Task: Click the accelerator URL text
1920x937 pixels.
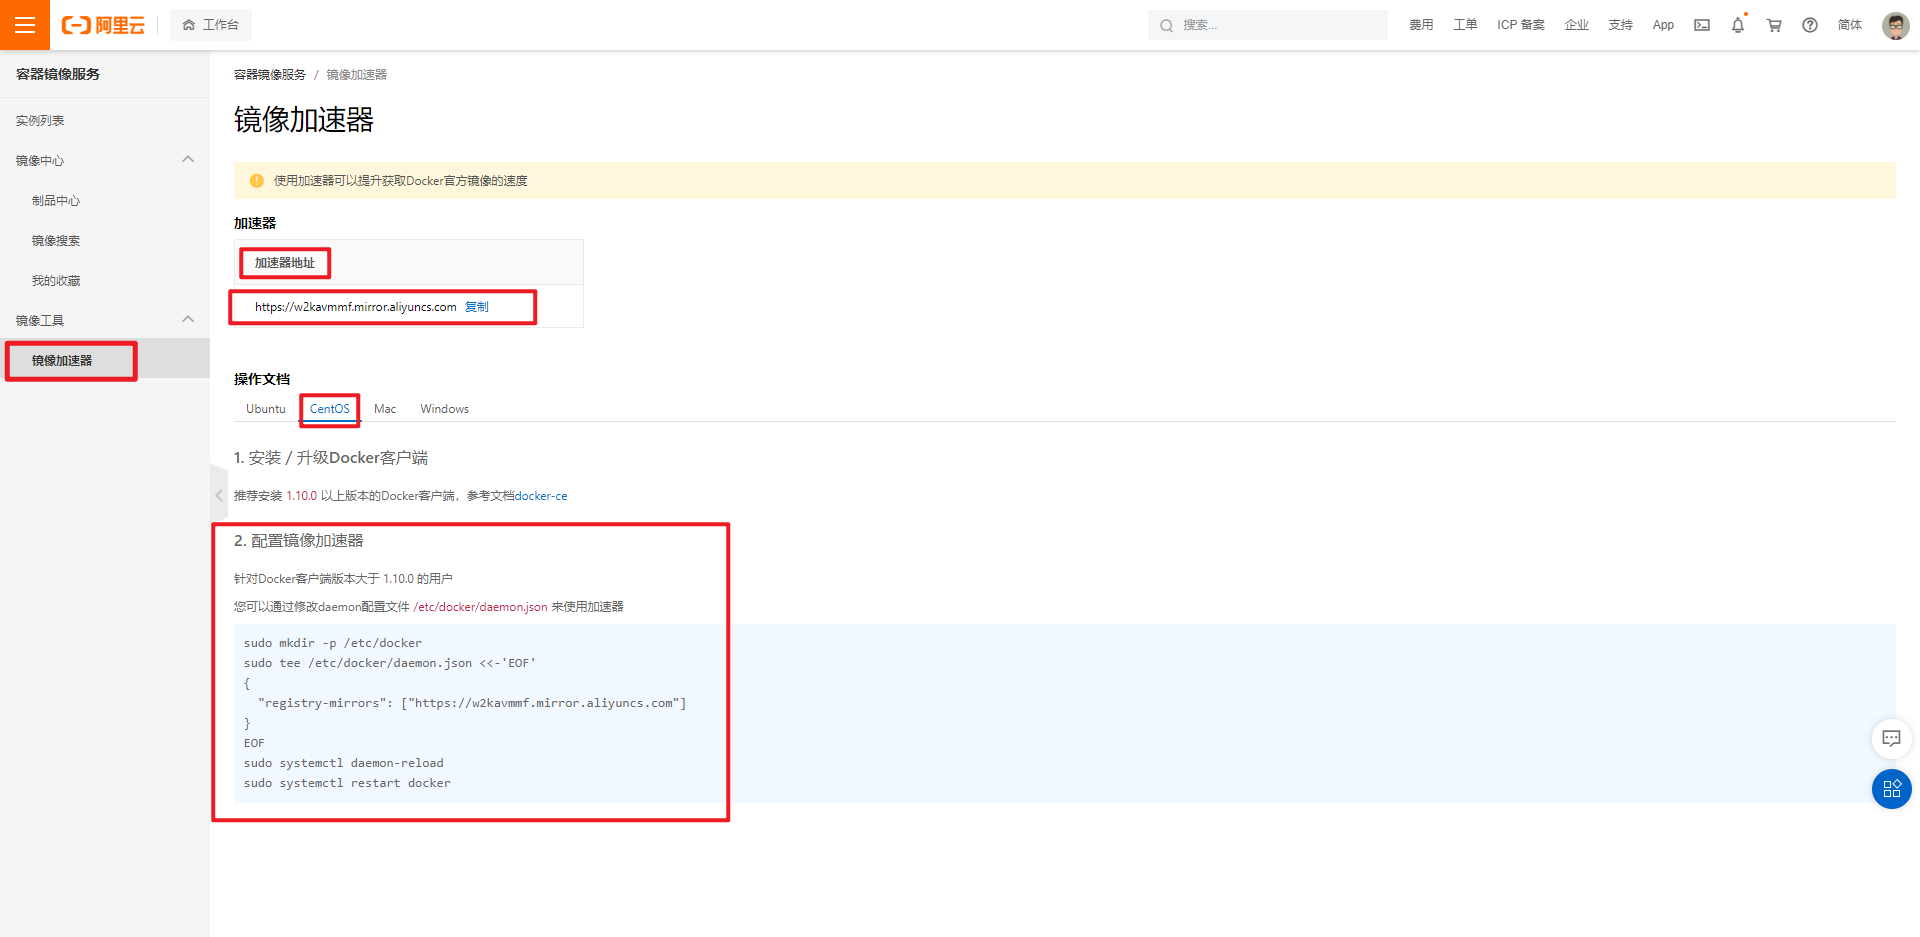Action: click(x=355, y=307)
